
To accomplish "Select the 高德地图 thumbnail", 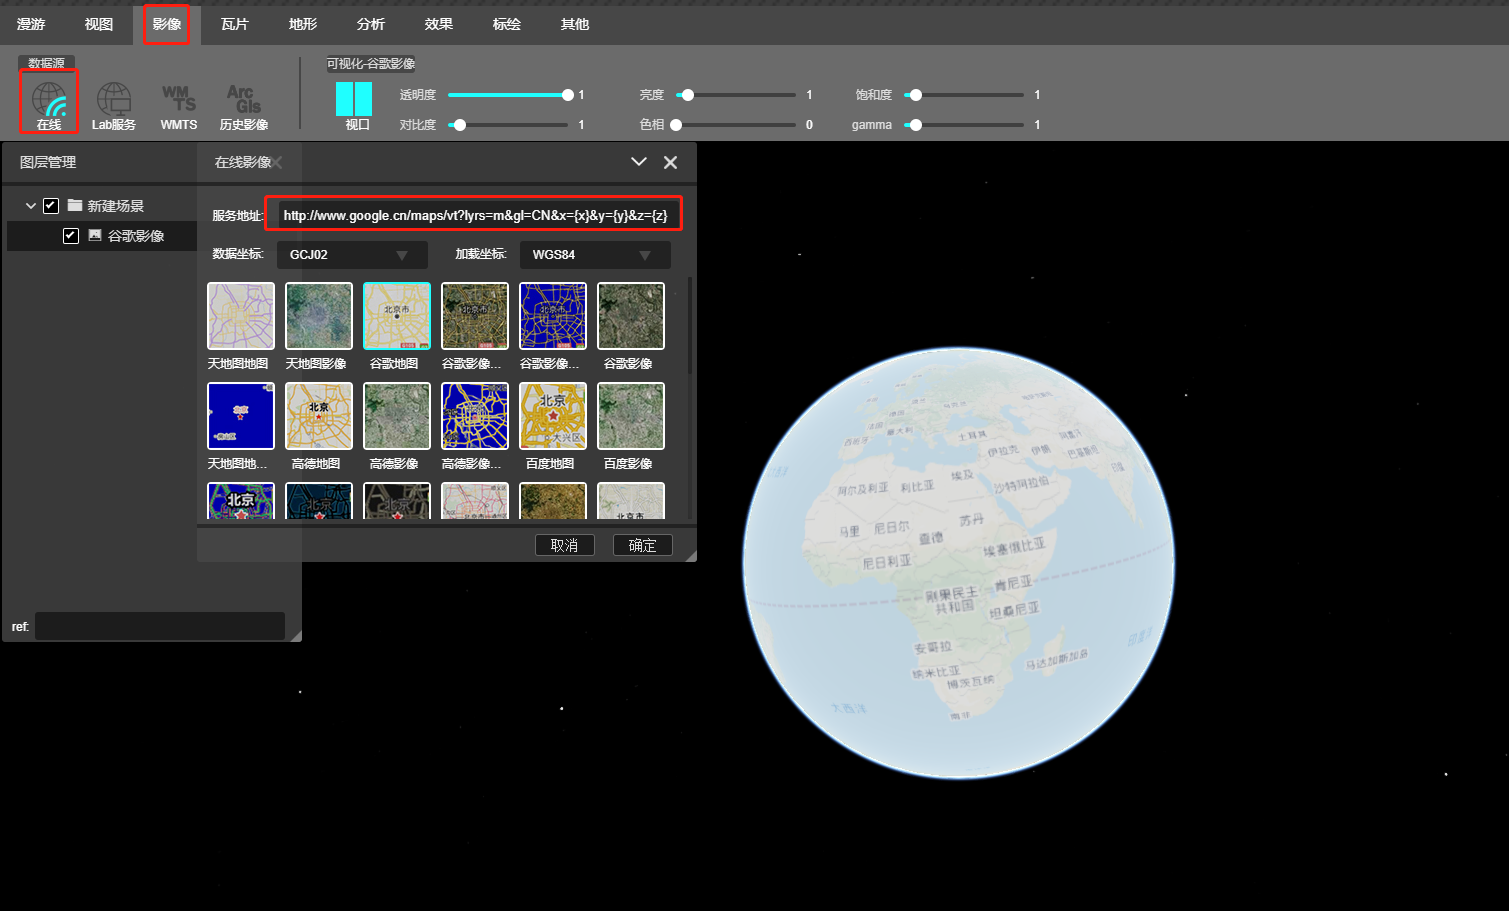I will 318,416.
